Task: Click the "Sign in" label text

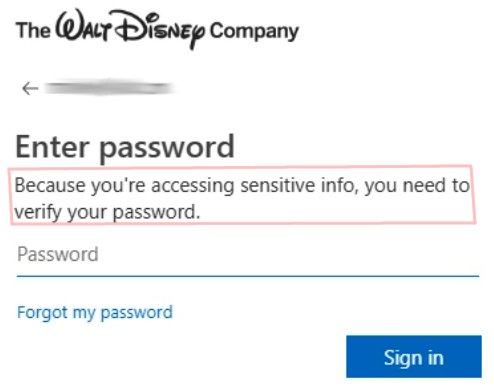Action: click(414, 359)
